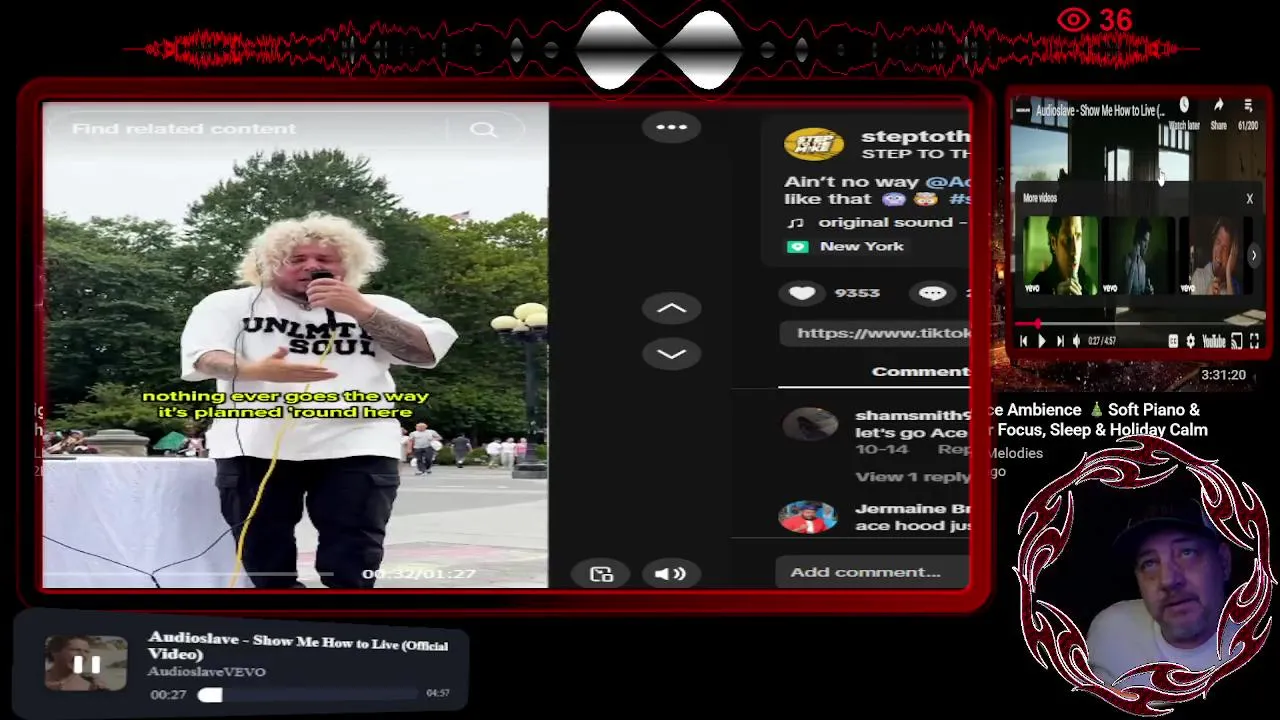Go to next TikTok video arrow

coord(671,353)
